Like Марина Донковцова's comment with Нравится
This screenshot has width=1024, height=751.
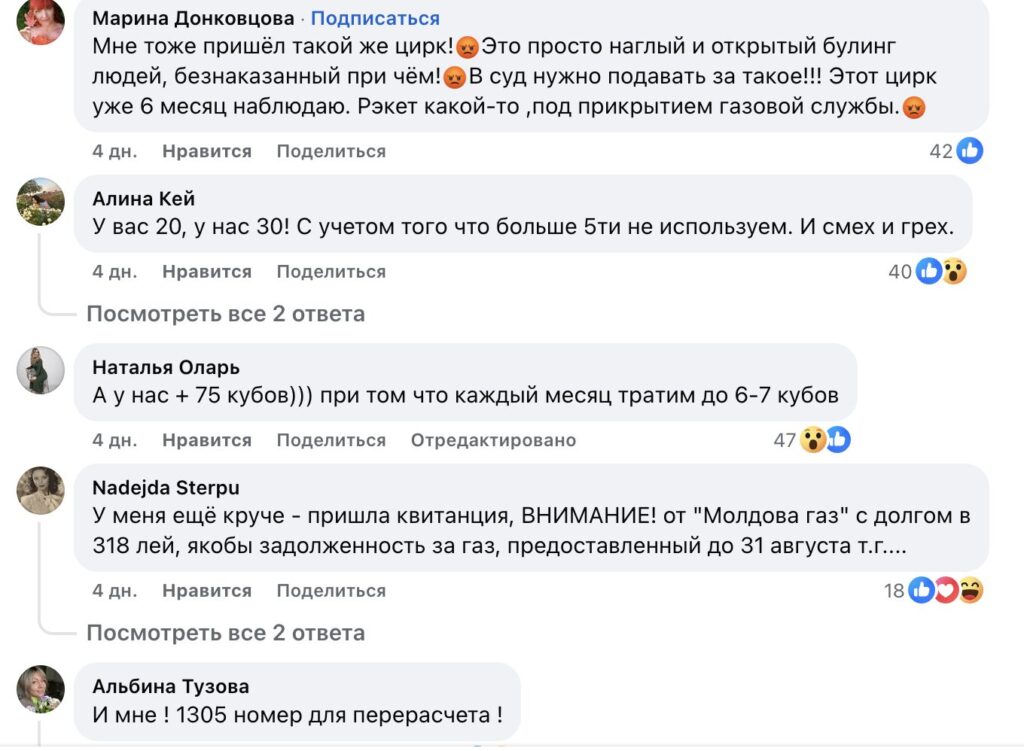(x=207, y=151)
